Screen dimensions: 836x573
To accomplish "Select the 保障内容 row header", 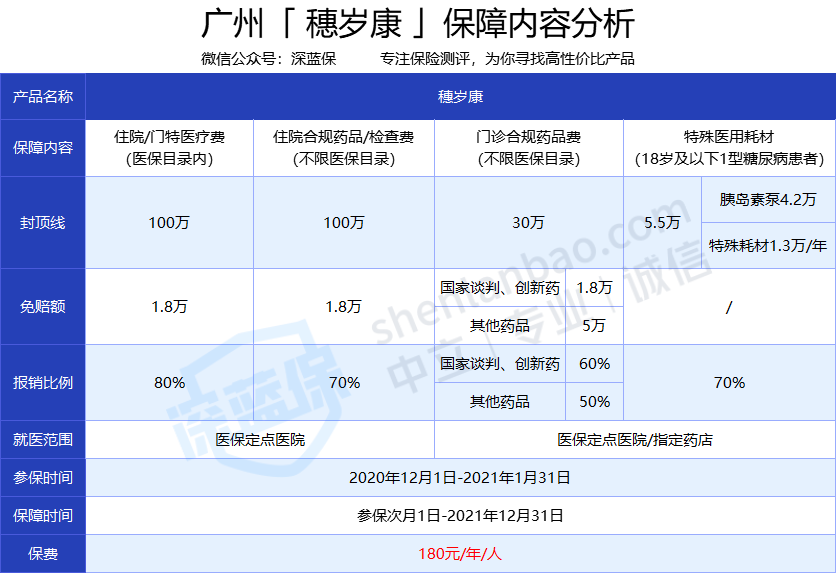I will (x=43, y=148).
